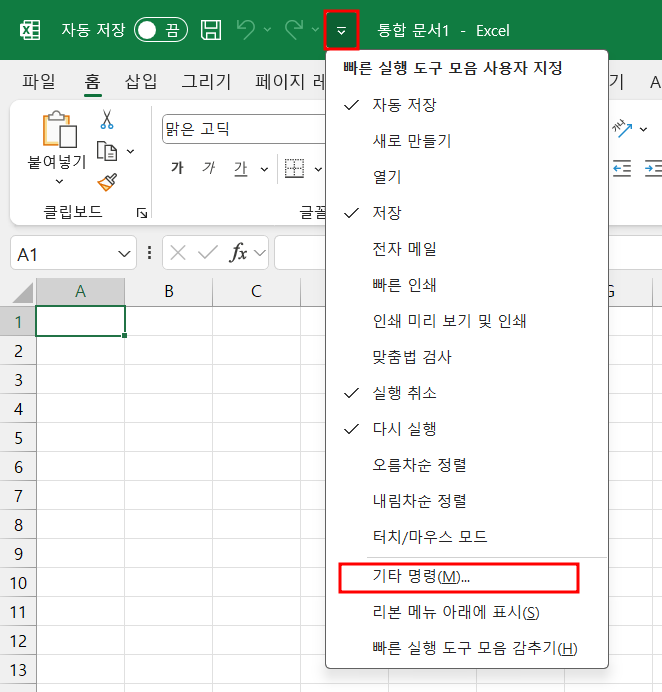Open the underline style dropdown arrow
Image resolution: width=662 pixels, height=692 pixels.
click(x=264, y=169)
